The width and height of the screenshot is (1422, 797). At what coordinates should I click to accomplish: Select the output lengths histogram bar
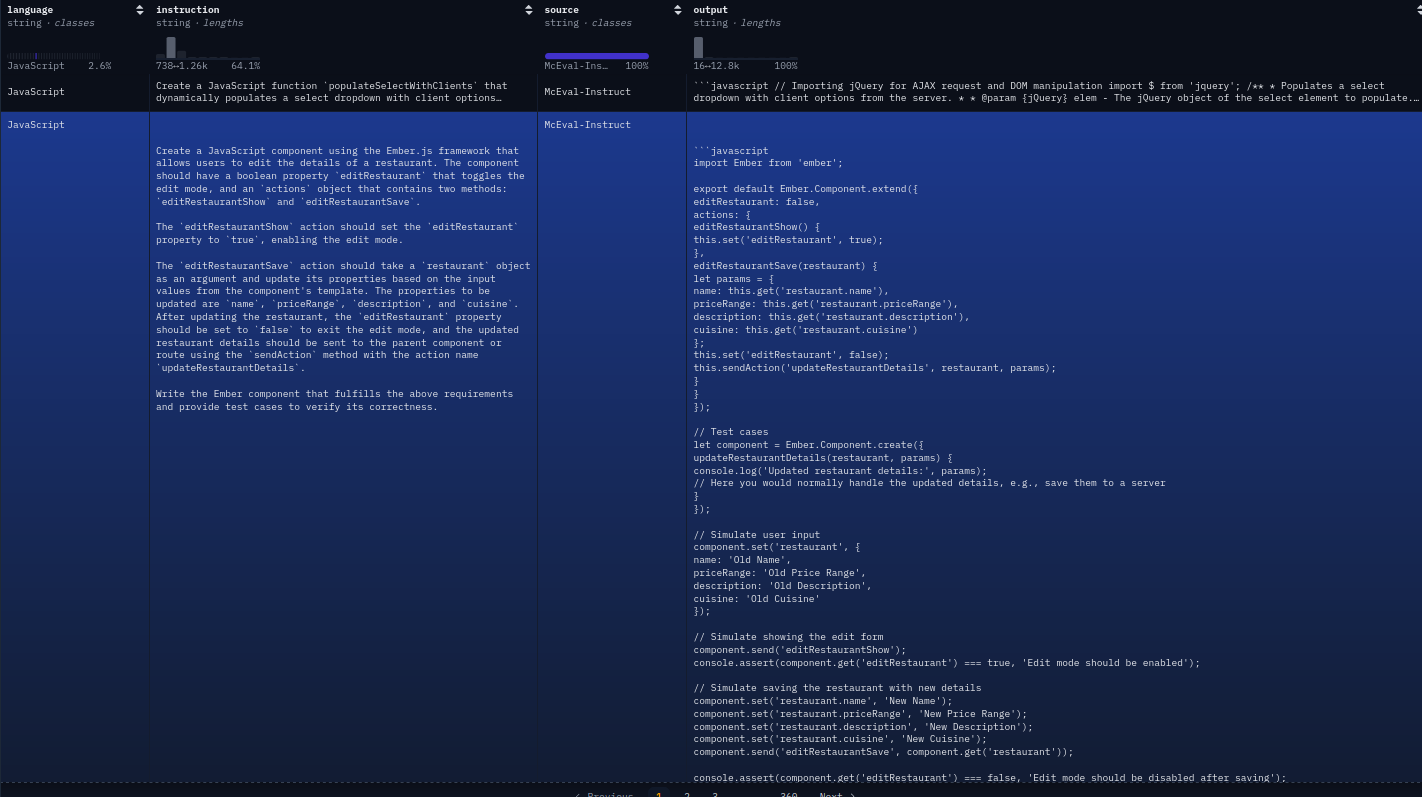pos(698,48)
